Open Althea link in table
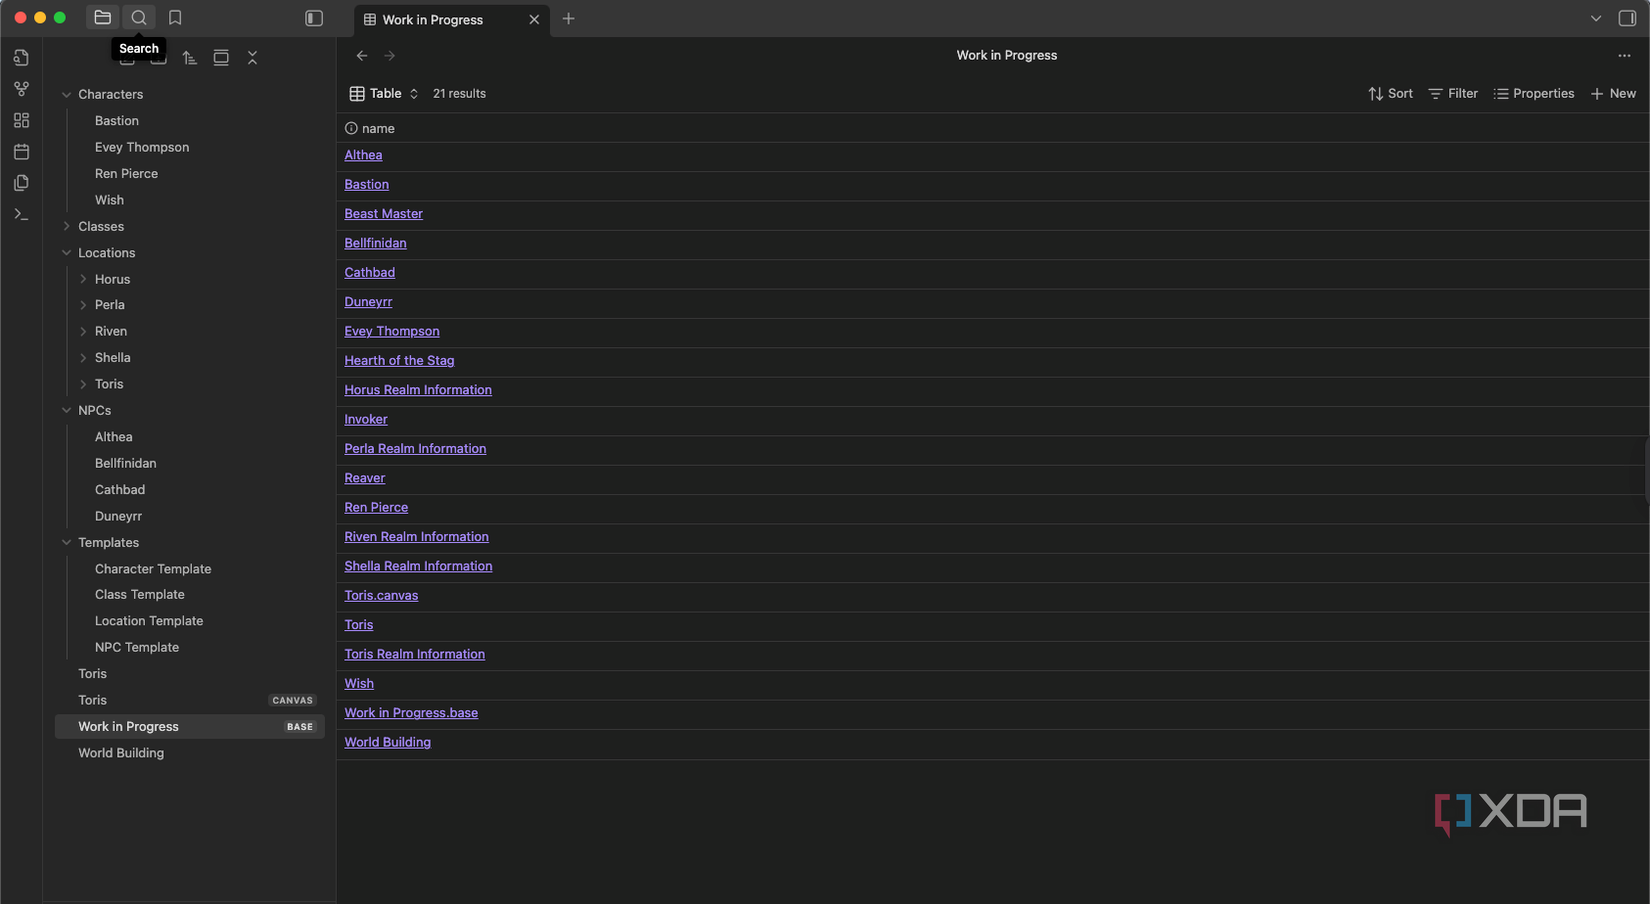Viewport: 1650px width, 904px height. (x=363, y=155)
